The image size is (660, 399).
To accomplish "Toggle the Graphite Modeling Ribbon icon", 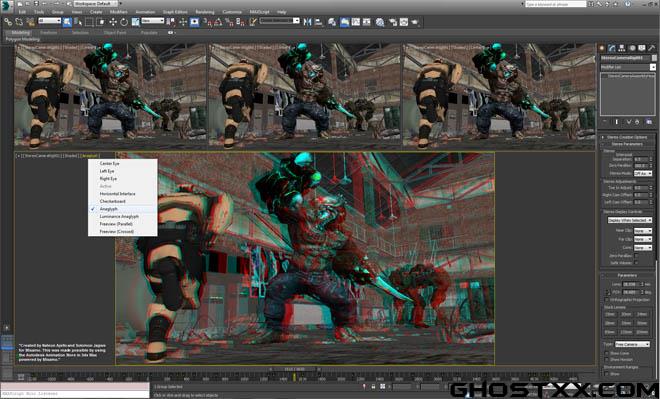I will [x=345, y=22].
